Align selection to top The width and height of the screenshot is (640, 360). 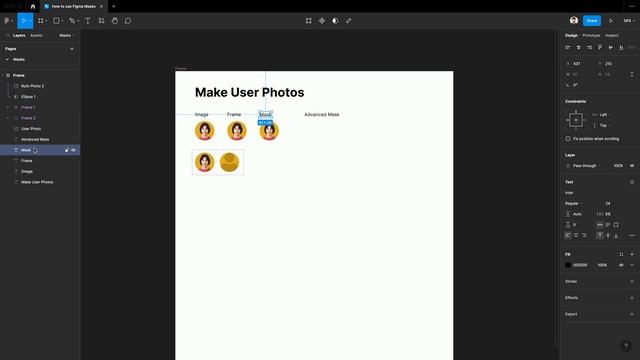tap(600, 47)
